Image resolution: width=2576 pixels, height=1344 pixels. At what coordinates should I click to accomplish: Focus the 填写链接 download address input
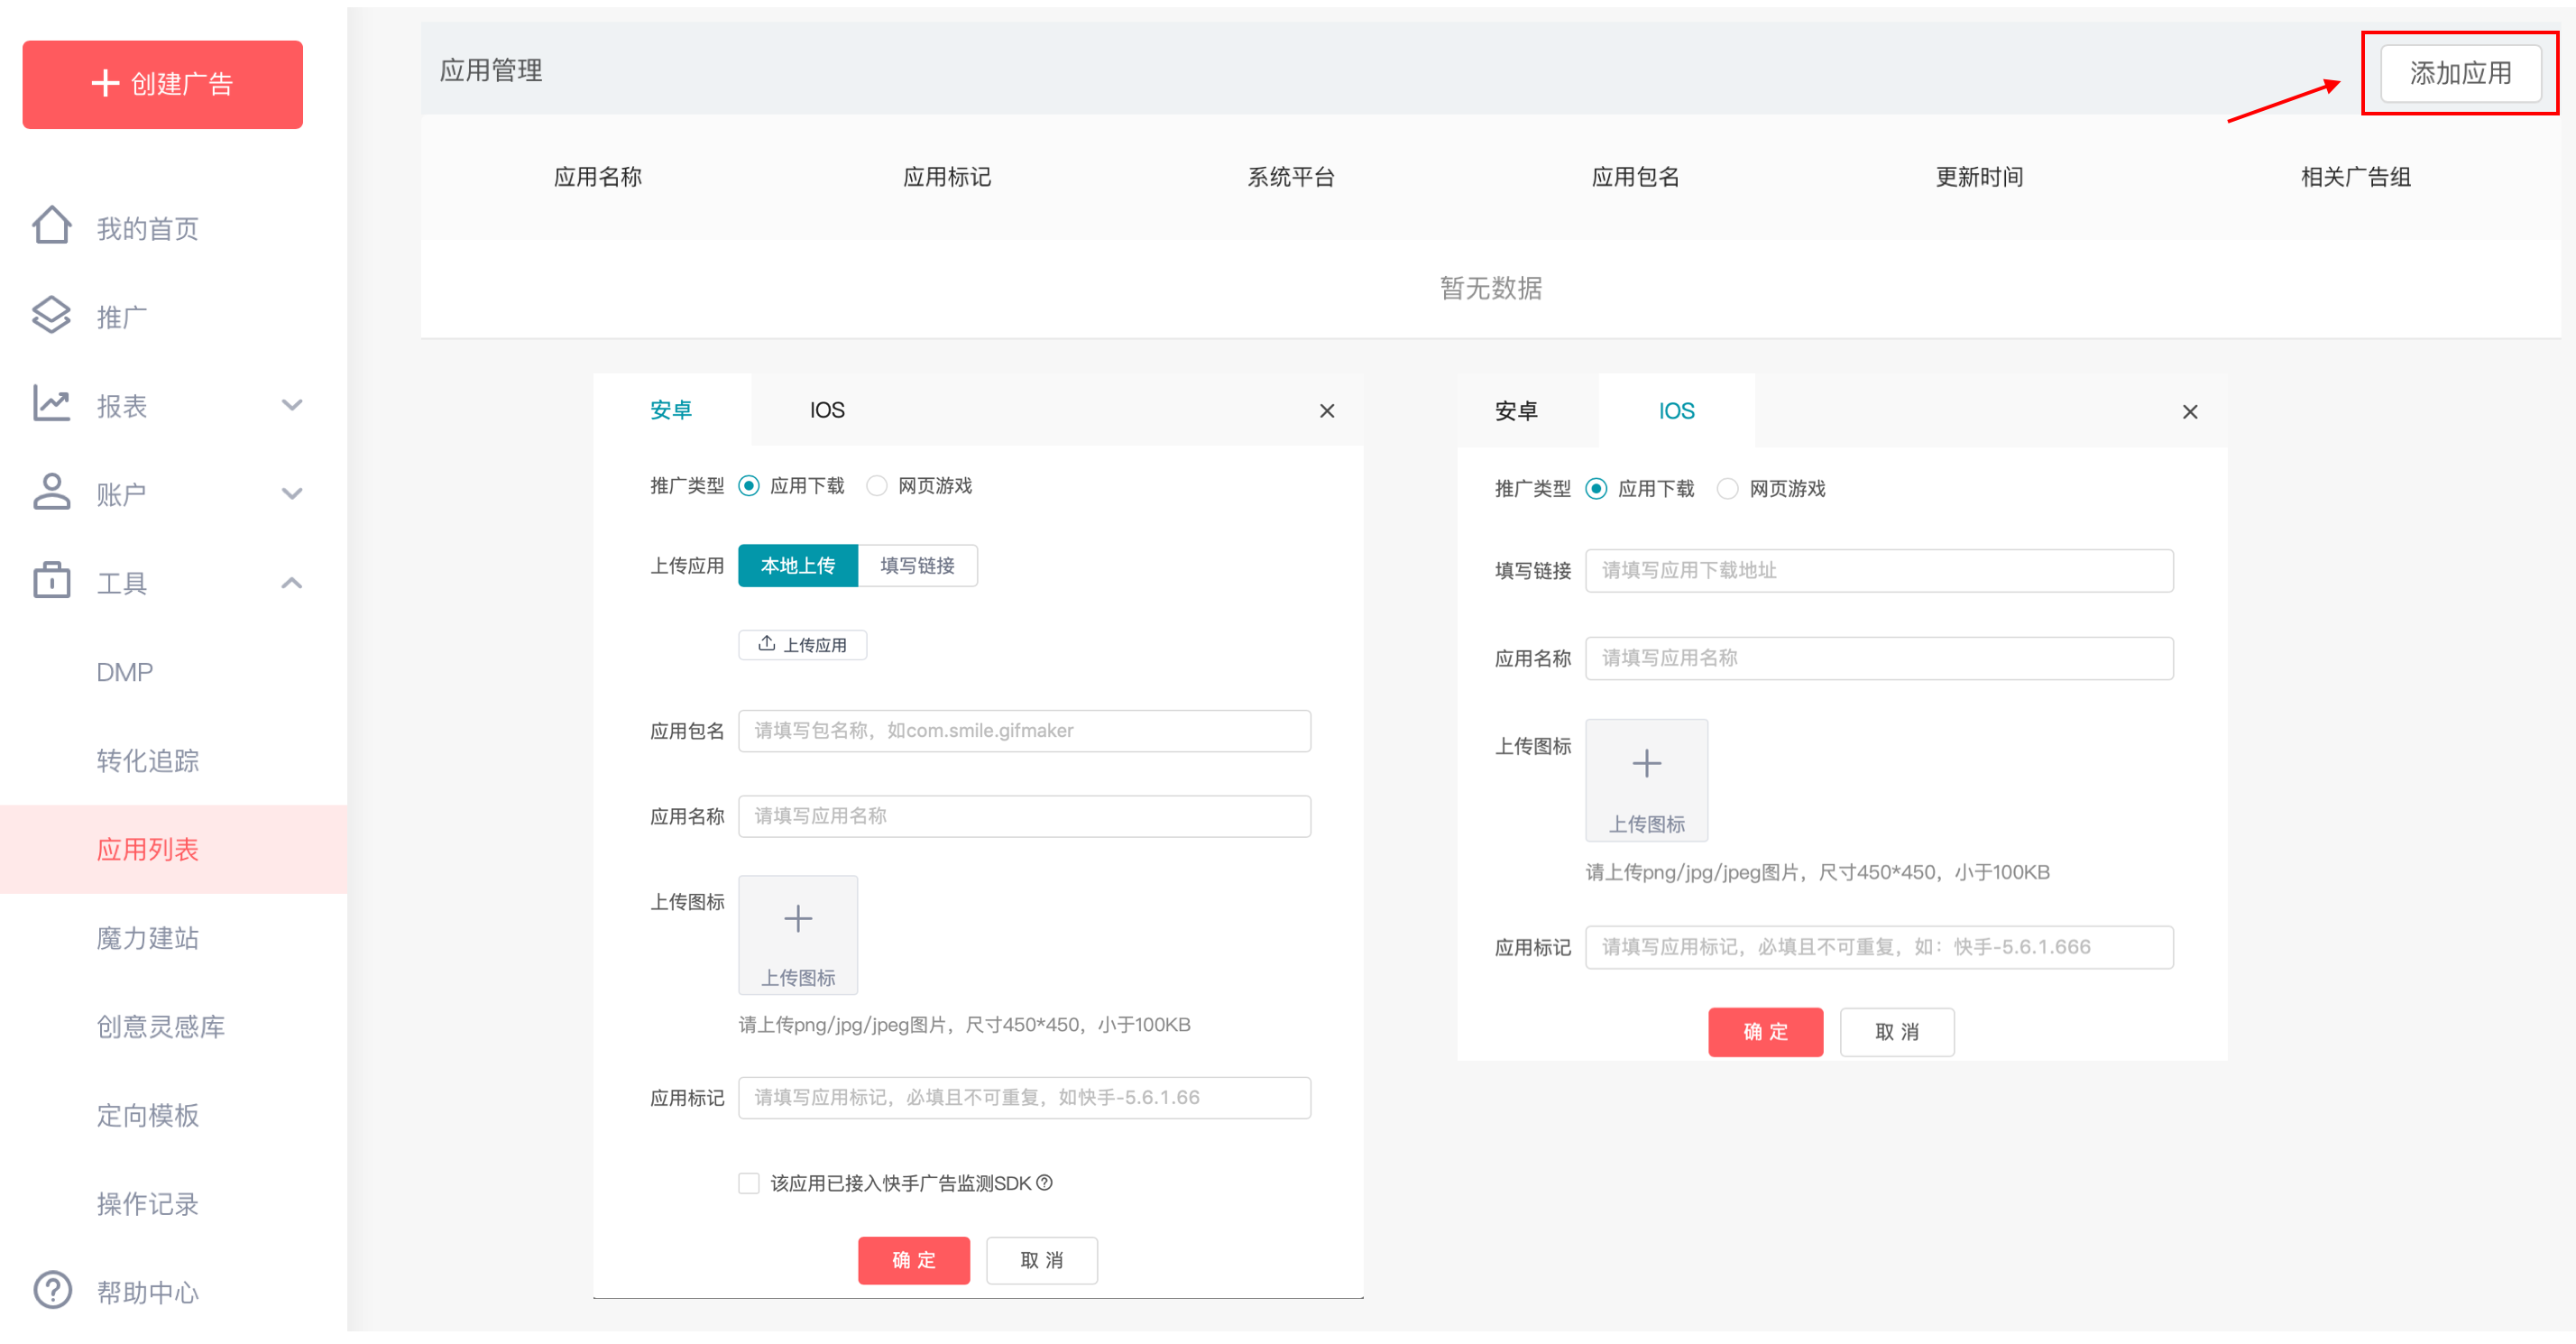point(1880,571)
